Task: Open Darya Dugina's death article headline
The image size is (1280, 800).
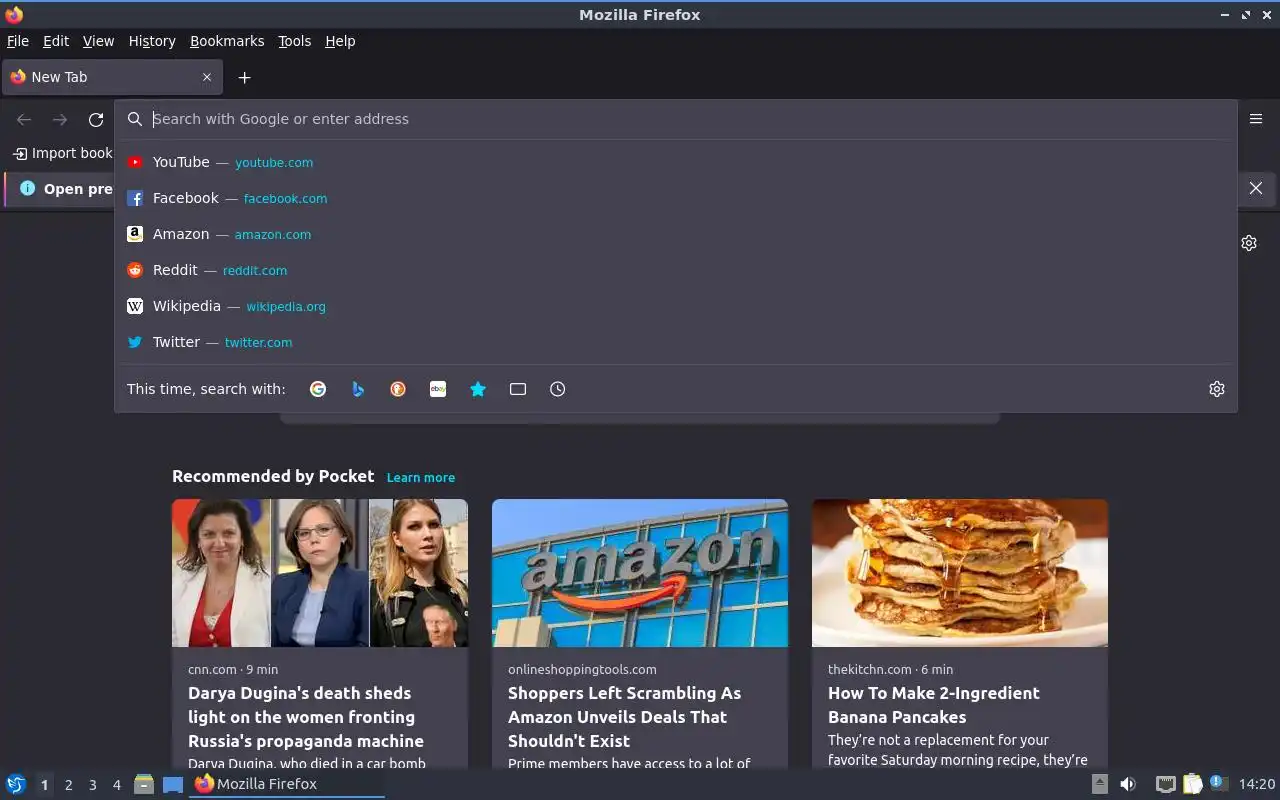Action: point(306,717)
